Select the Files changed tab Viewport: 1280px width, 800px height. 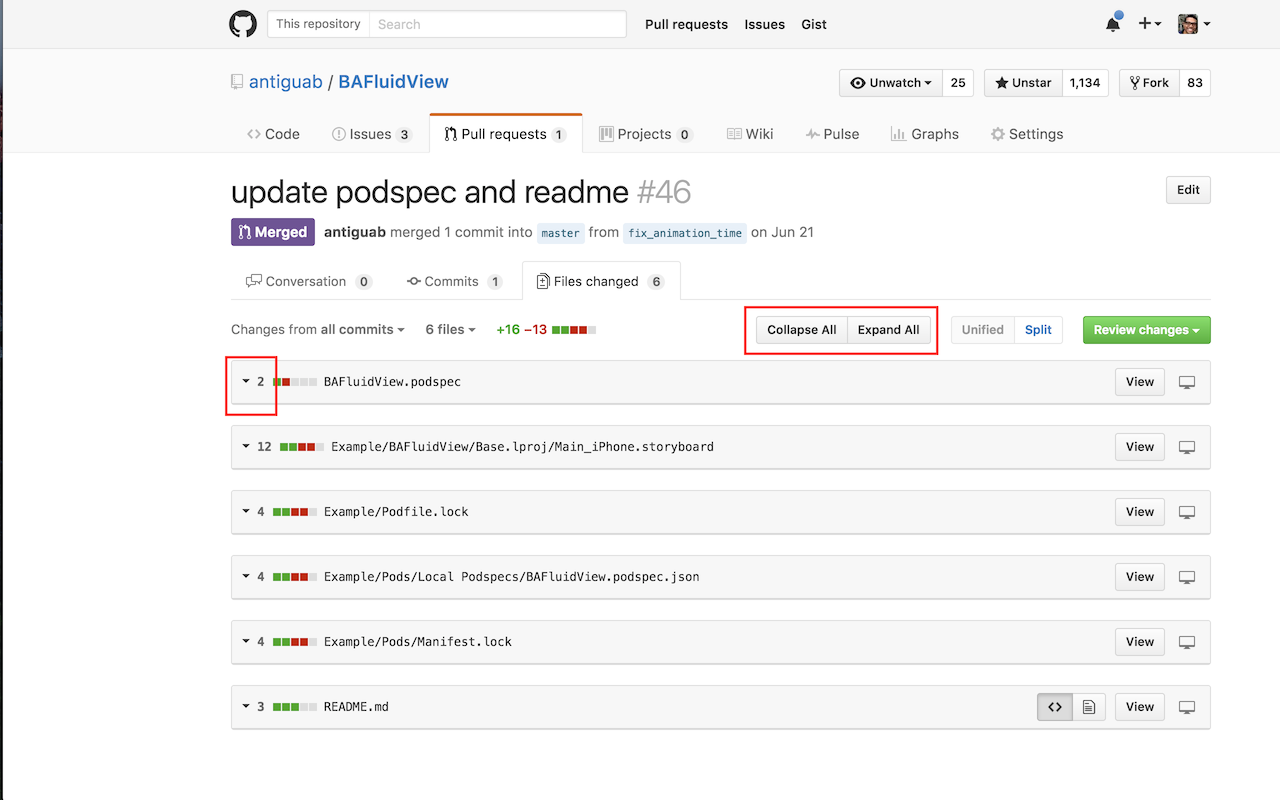click(x=601, y=281)
